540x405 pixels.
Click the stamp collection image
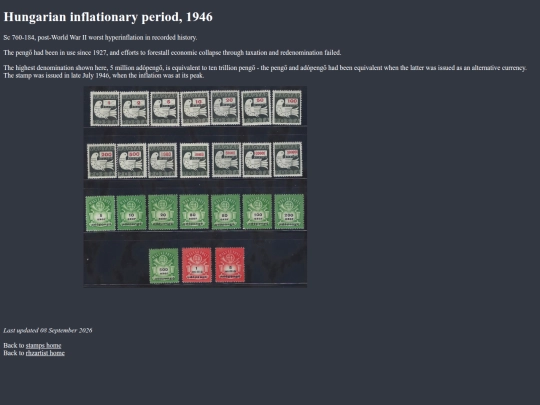click(x=195, y=187)
